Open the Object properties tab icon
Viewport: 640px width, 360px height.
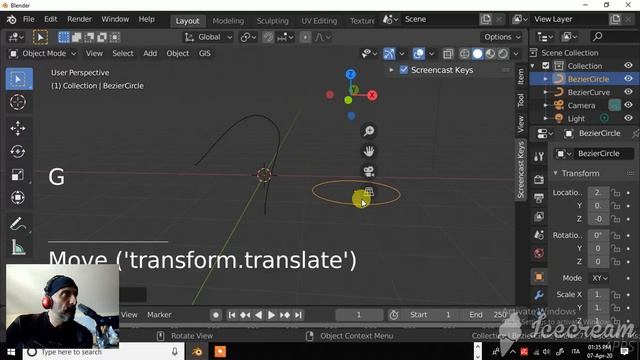[x=539, y=277]
